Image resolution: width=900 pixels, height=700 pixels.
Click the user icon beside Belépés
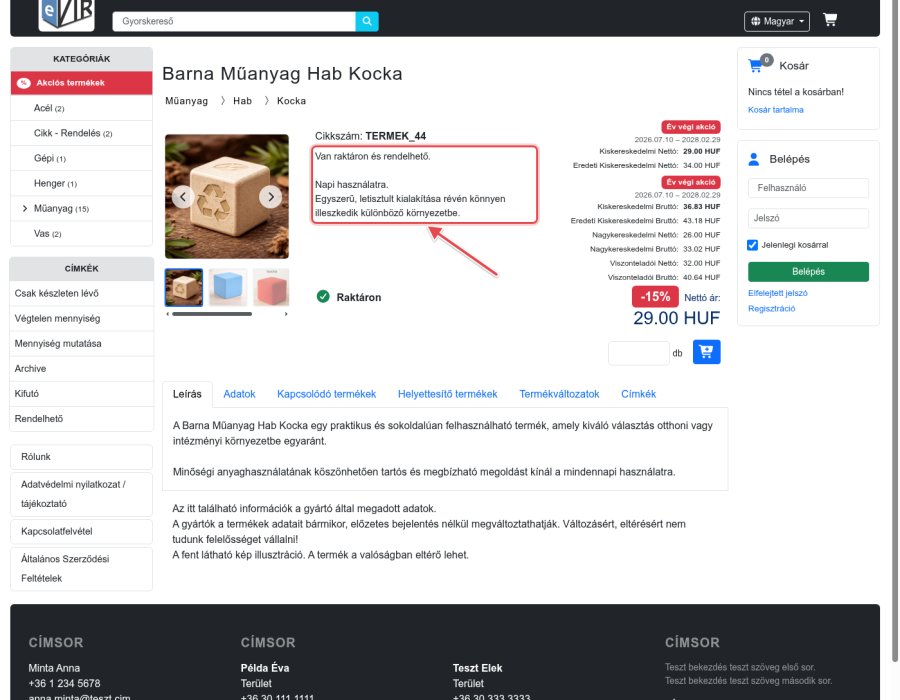(x=754, y=159)
